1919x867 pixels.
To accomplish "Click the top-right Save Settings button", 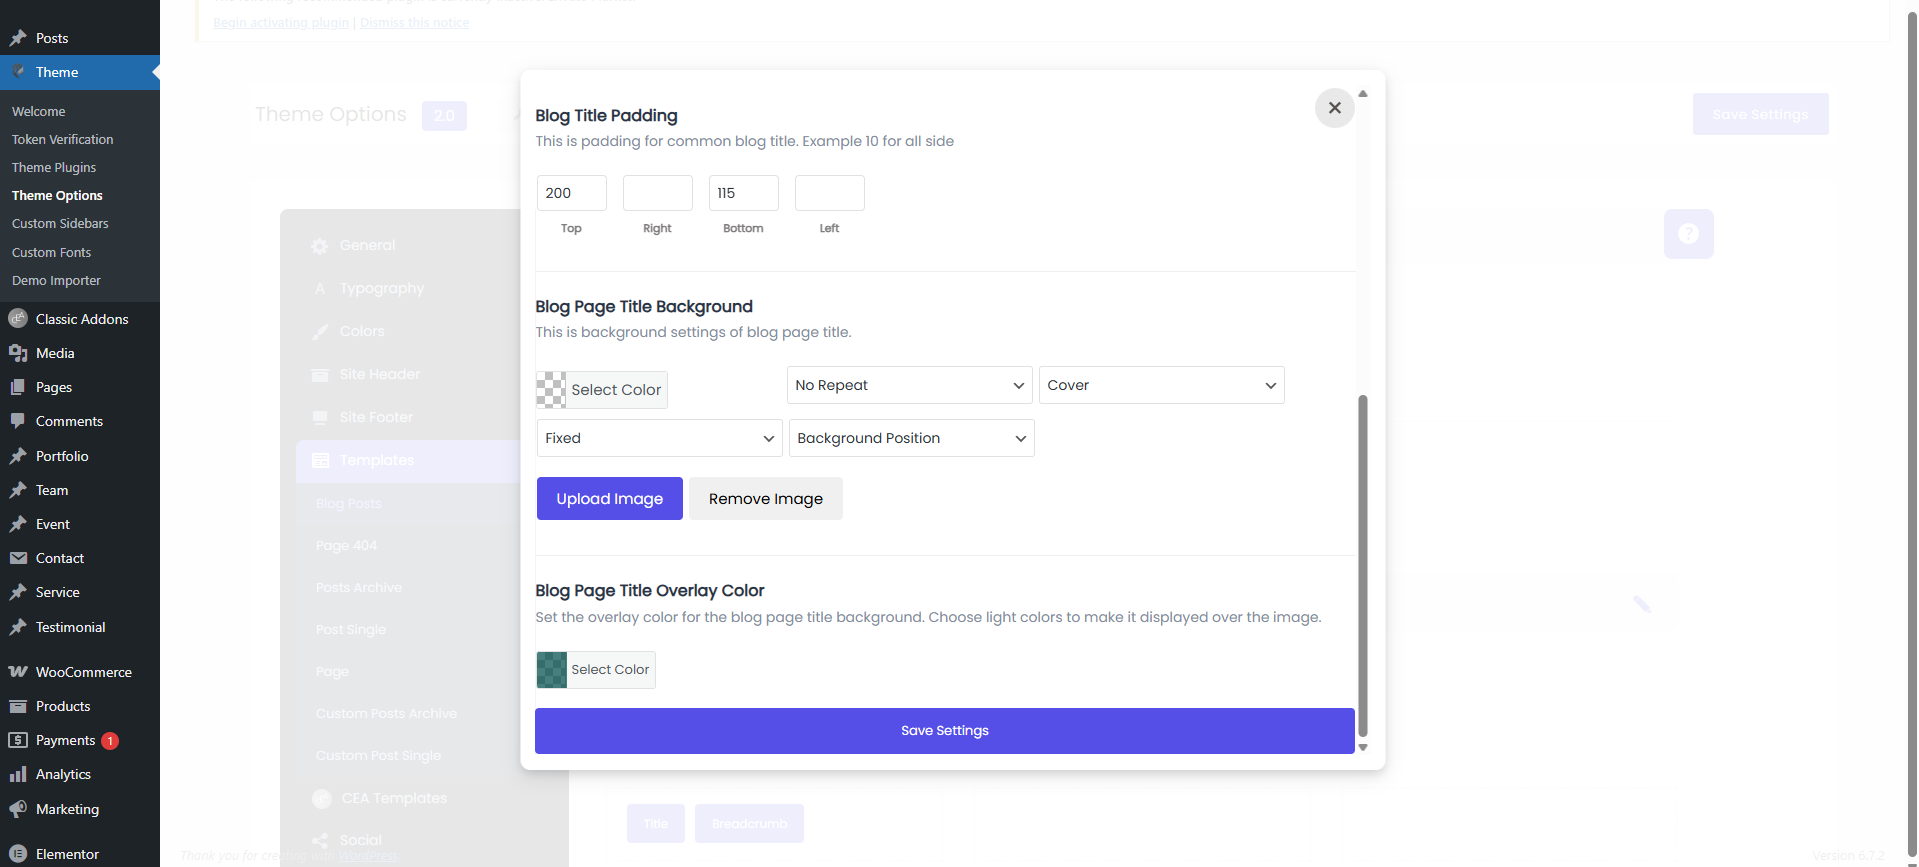I will click(x=1761, y=114).
